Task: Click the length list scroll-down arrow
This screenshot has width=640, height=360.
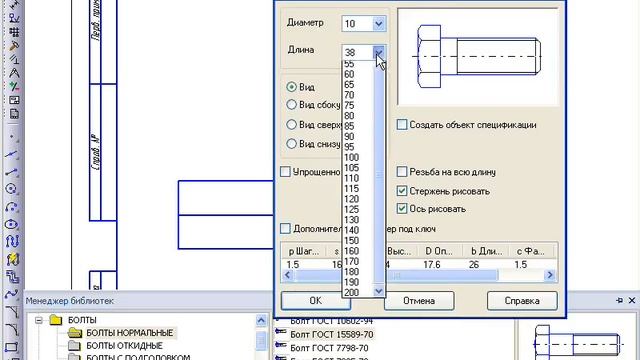Action: coord(379,291)
